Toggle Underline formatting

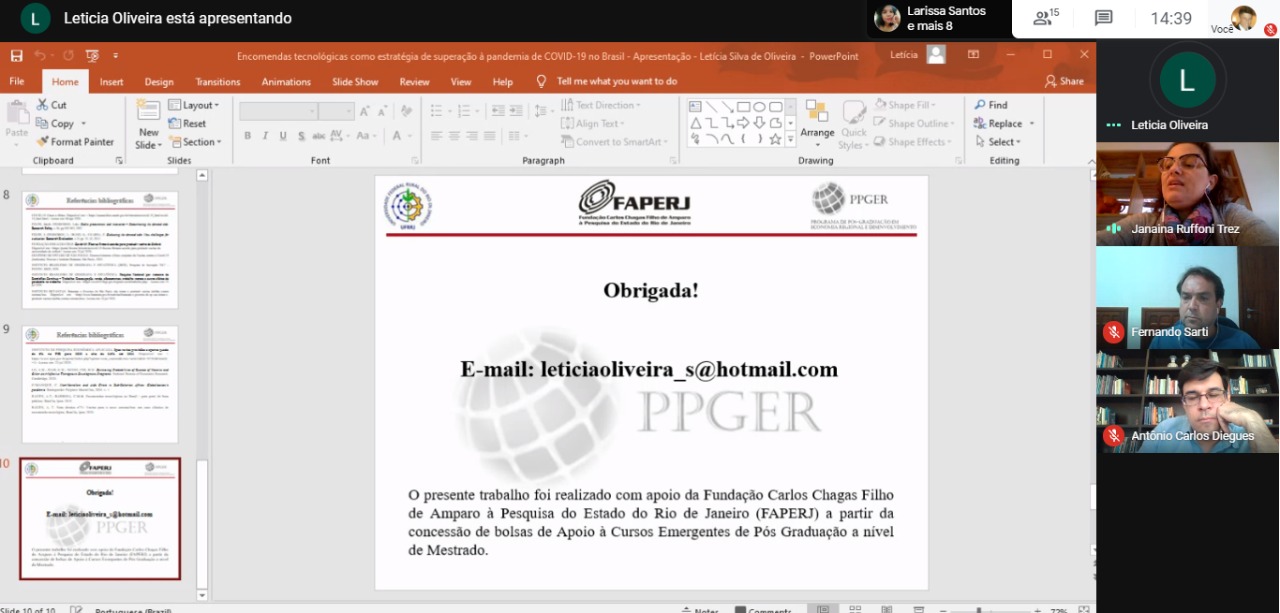point(282,136)
